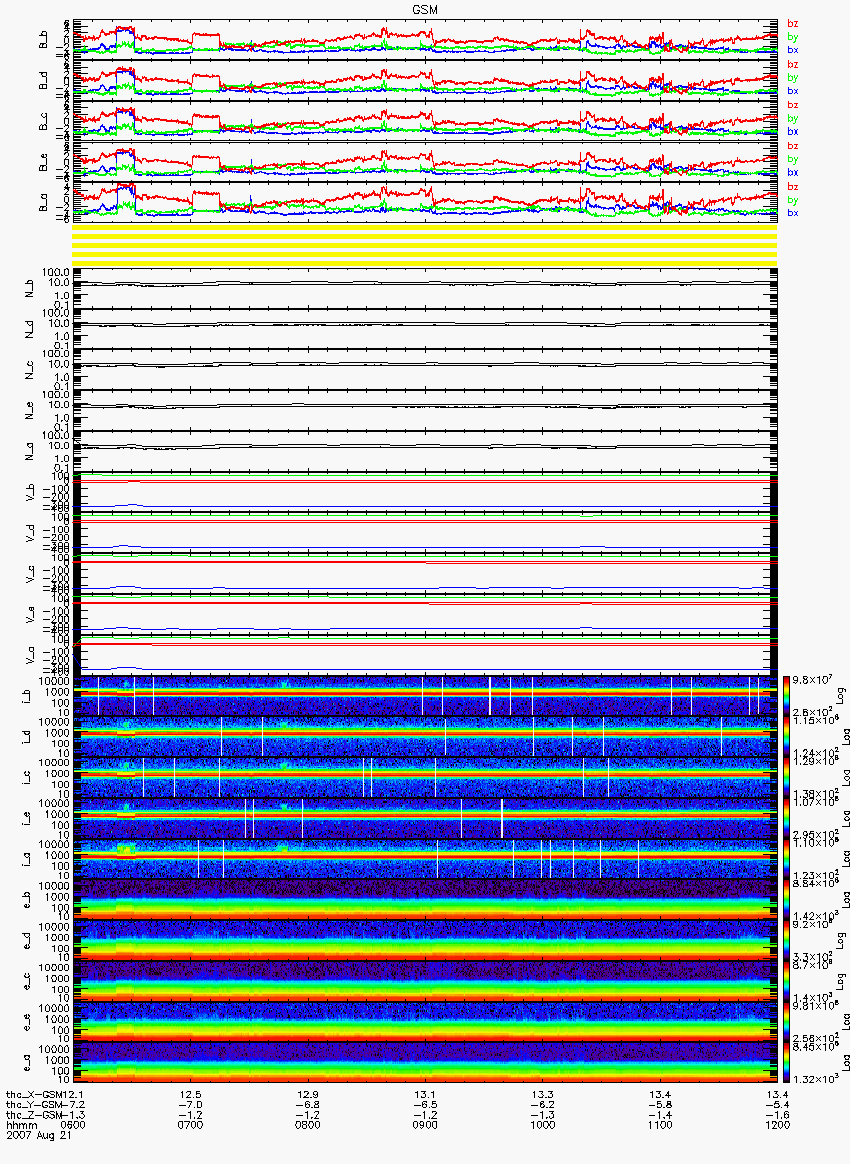This screenshot has height=1164, width=850.
Task: Click the "12.5" X-GSM position value
Action: pyautogui.click(x=191, y=1095)
